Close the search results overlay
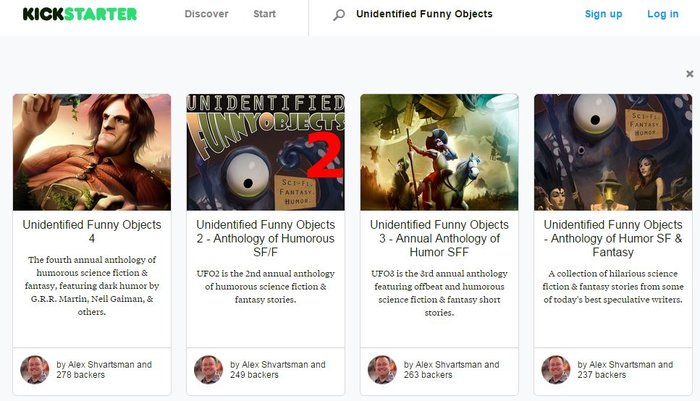This screenshot has height=401, width=700. pos(689,74)
